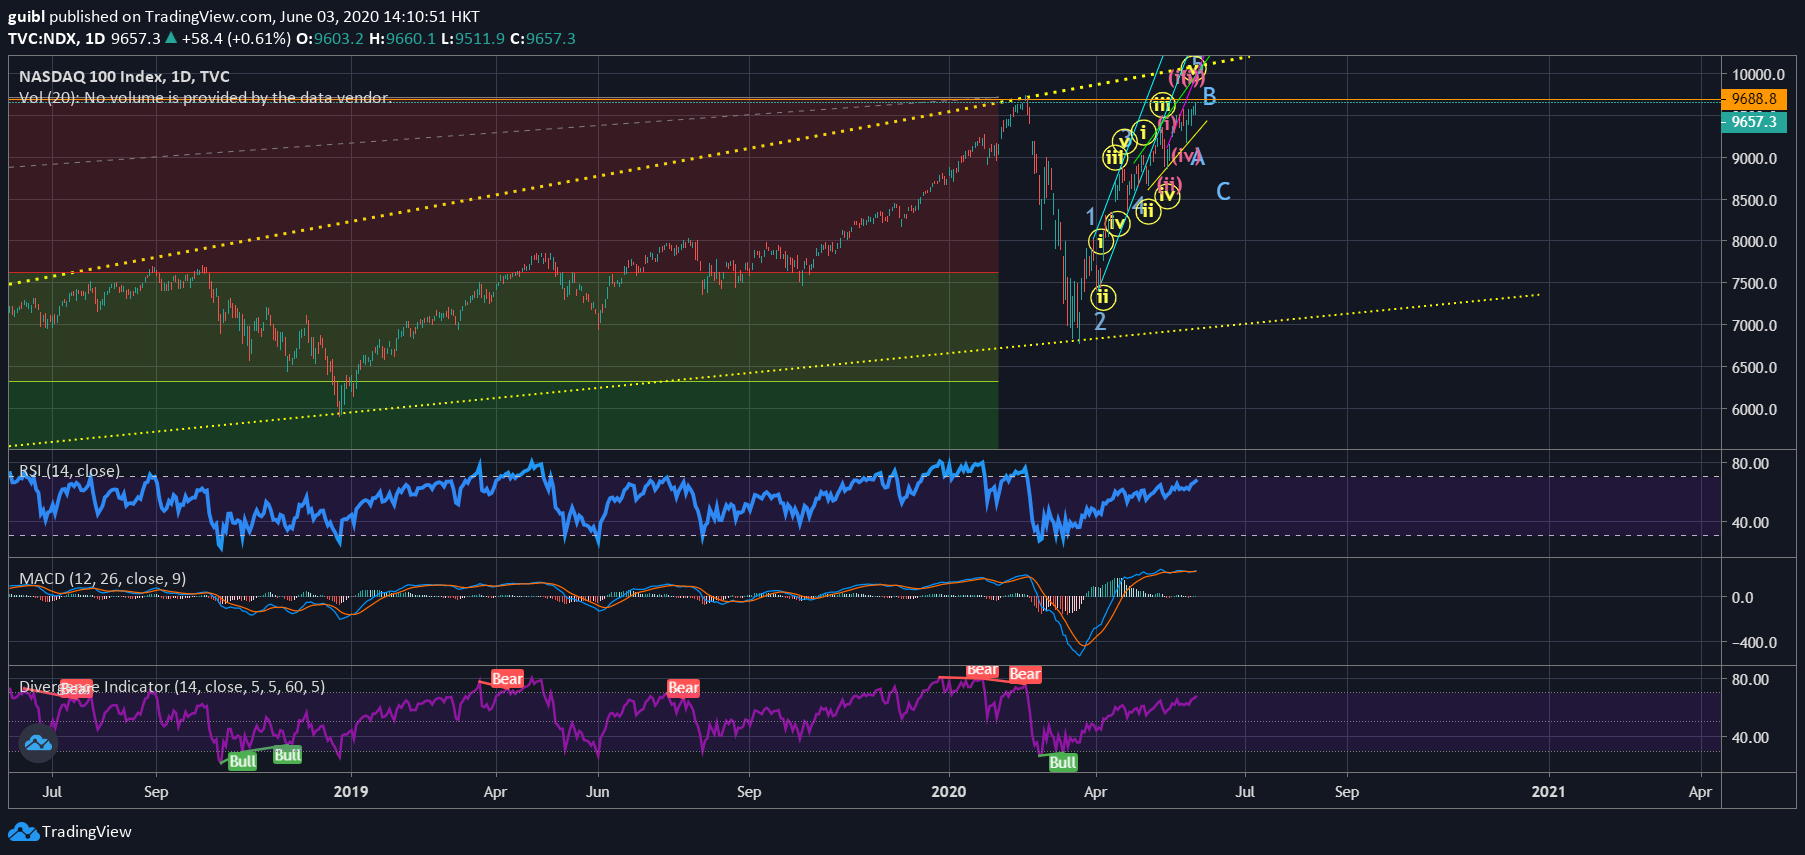Click the 8500.0 price axis level
1805x855 pixels.
tap(1755, 201)
